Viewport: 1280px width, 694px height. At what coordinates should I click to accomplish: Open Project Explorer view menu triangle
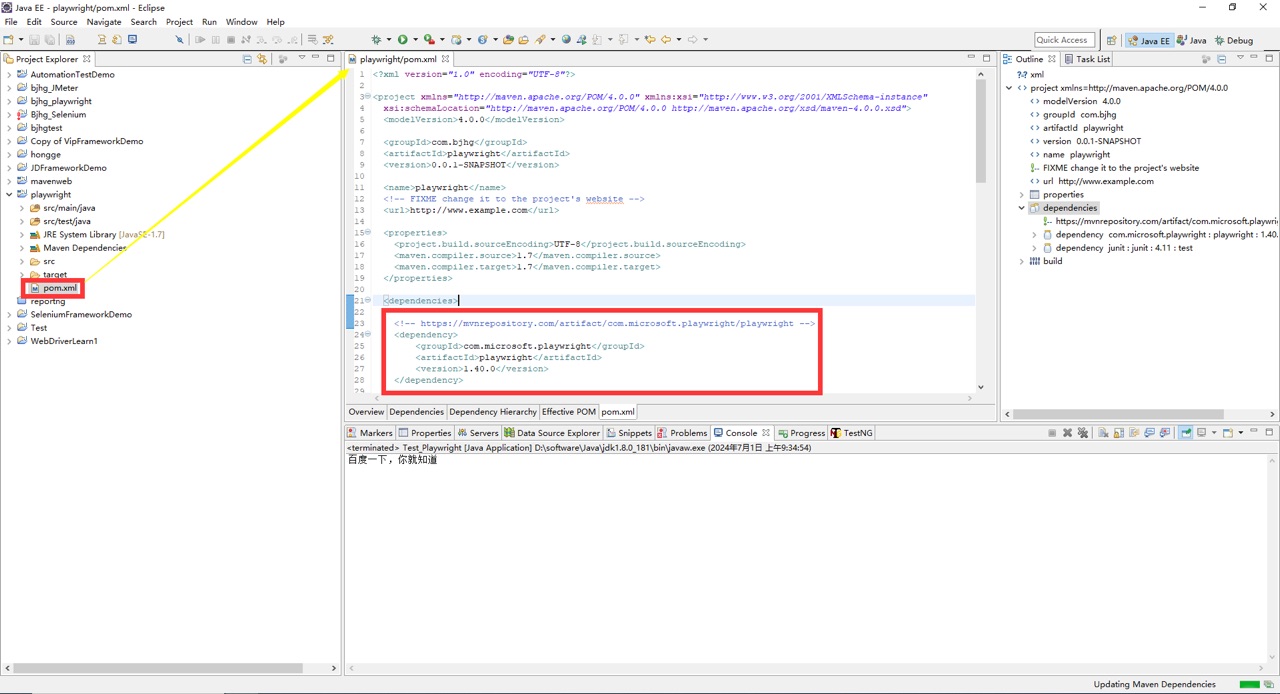tap(301, 58)
